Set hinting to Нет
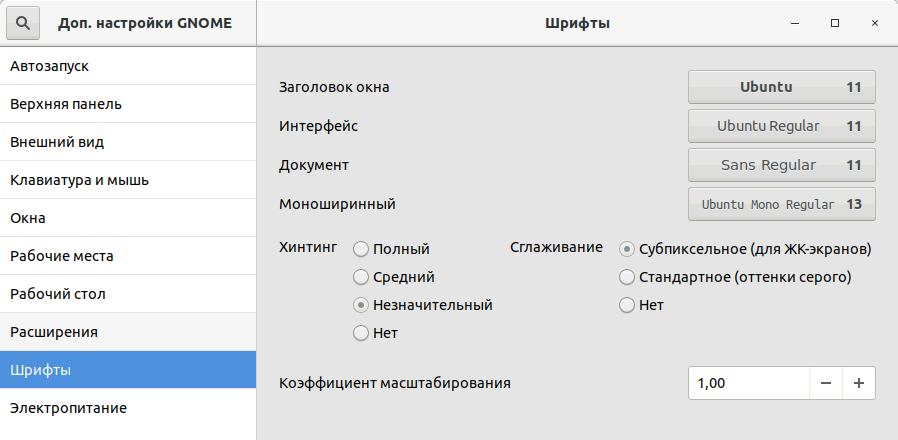 pos(361,333)
